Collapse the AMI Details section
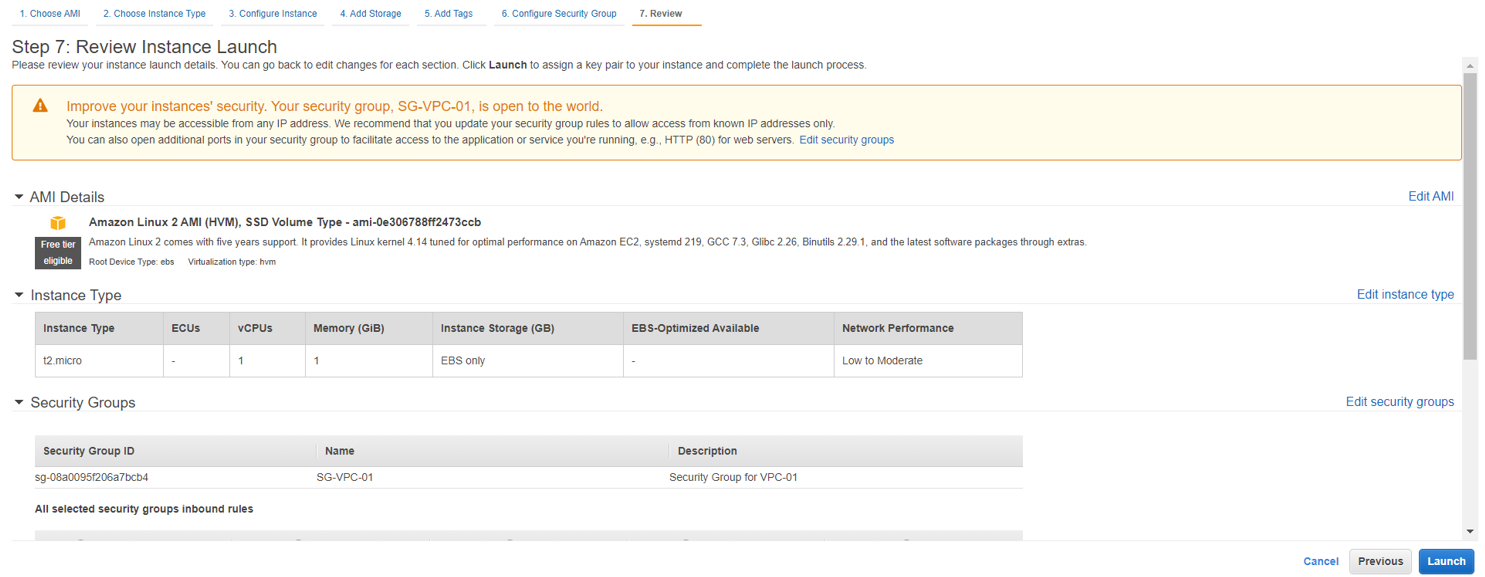 pos(19,197)
